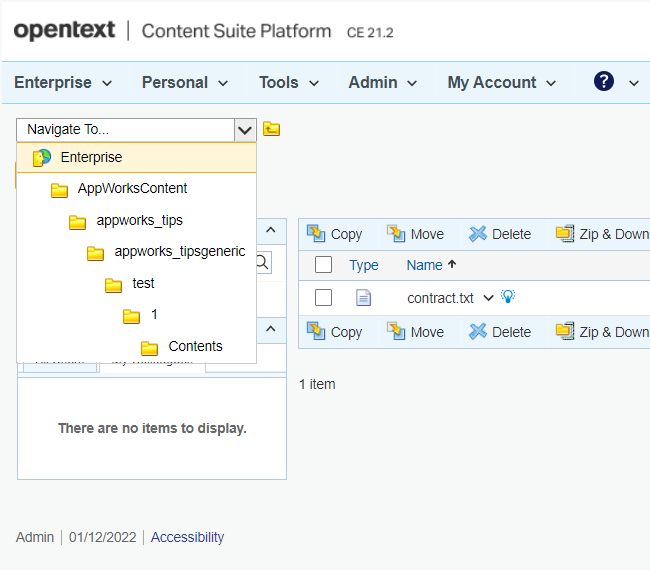
Task: Open the Enterprise menu
Action: (63, 83)
